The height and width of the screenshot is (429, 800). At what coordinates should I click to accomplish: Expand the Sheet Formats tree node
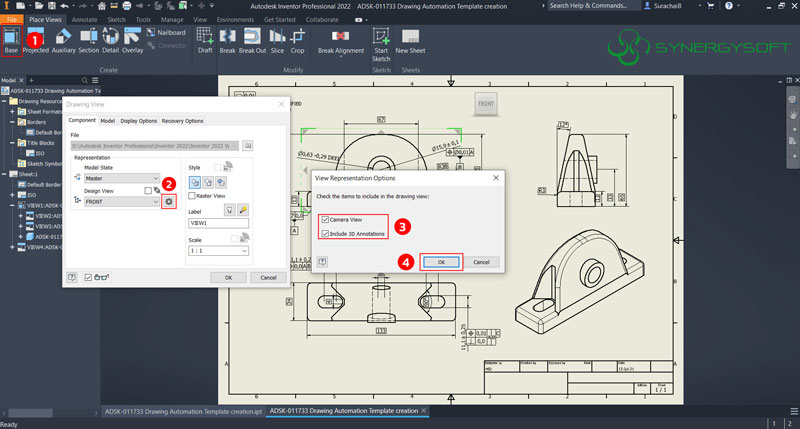tap(12, 111)
